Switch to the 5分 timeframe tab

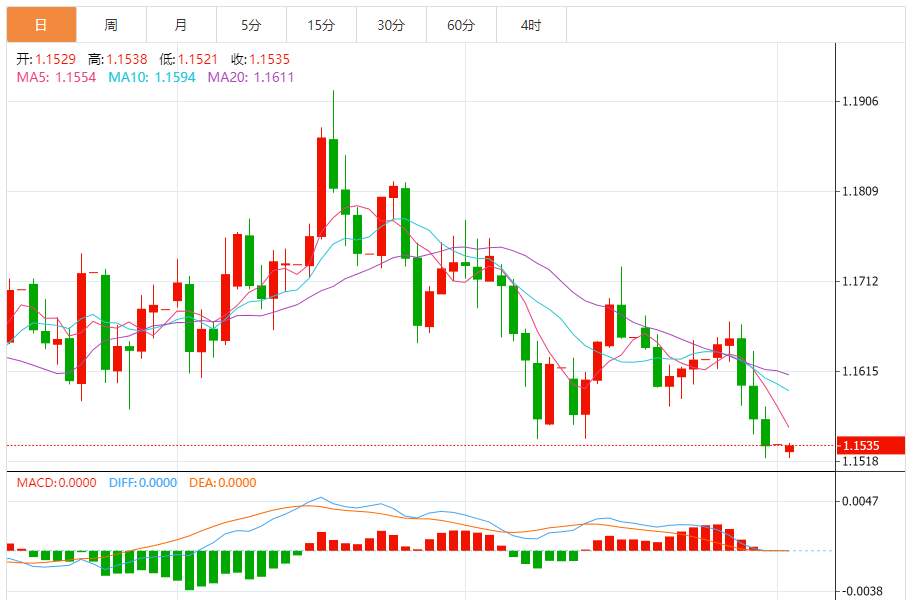250,25
